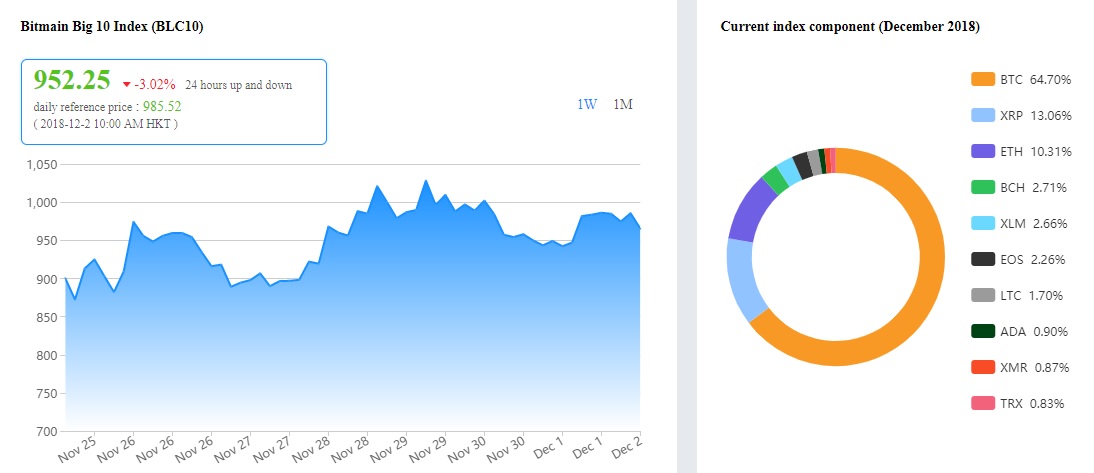The height and width of the screenshot is (473, 1094).
Task: Click the daily reference price 985.52
Action: [162, 106]
